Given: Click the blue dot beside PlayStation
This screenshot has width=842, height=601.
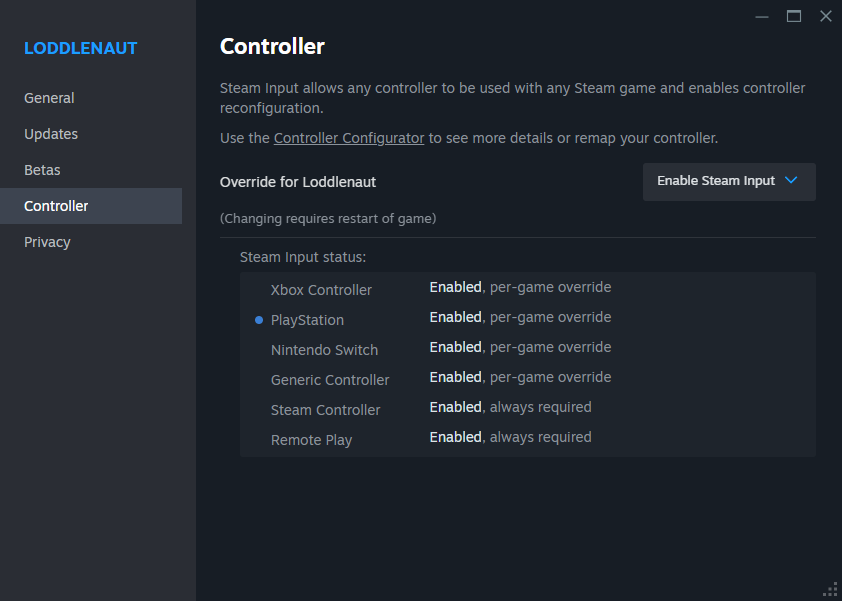Looking at the screenshot, I should point(259,320).
